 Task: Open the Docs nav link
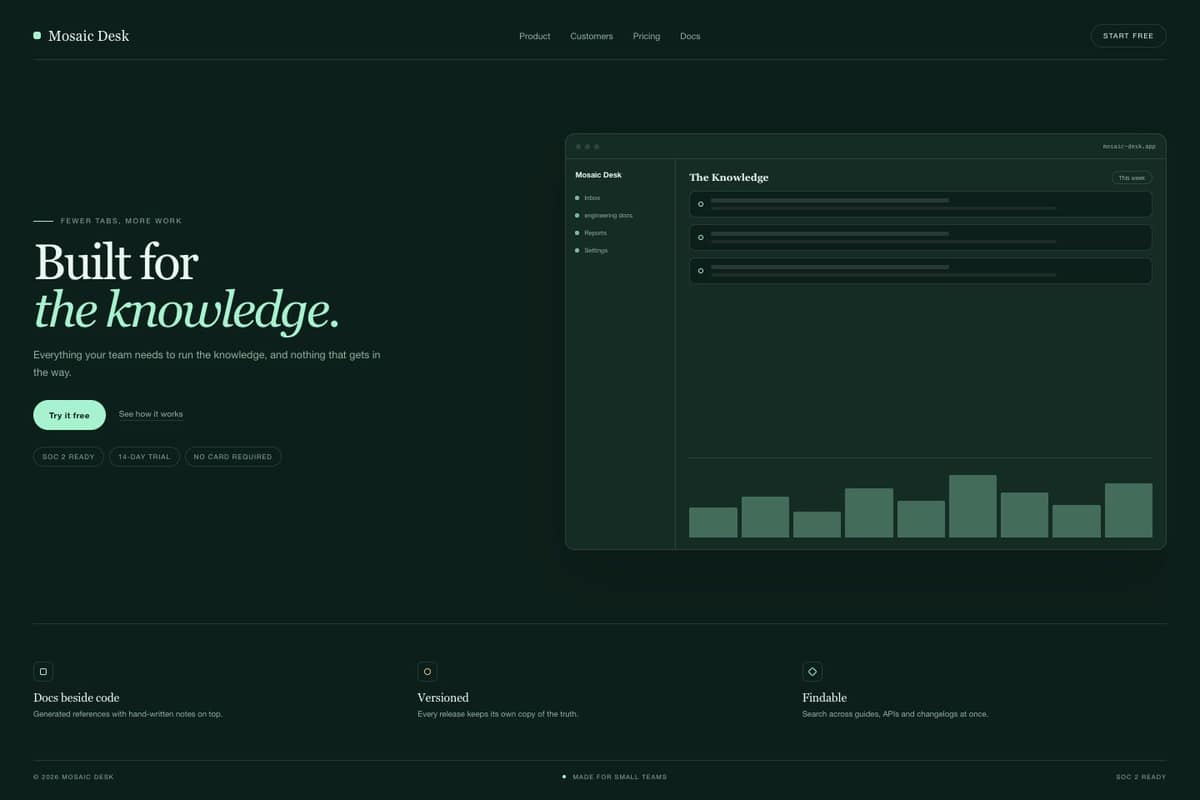pos(690,36)
